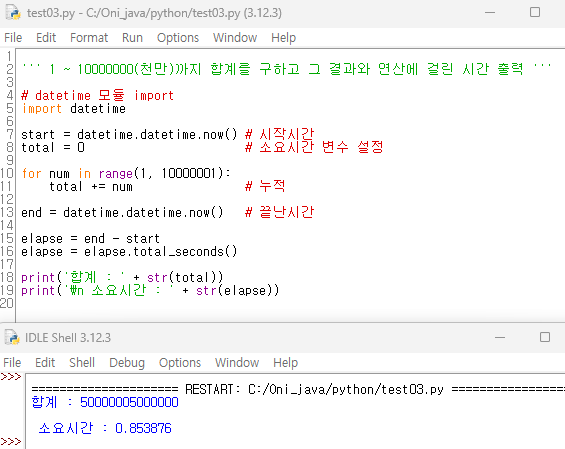Click line number 20 in the editor gutter
Viewport: 565px width, 449px height.
pyautogui.click(x=7, y=303)
